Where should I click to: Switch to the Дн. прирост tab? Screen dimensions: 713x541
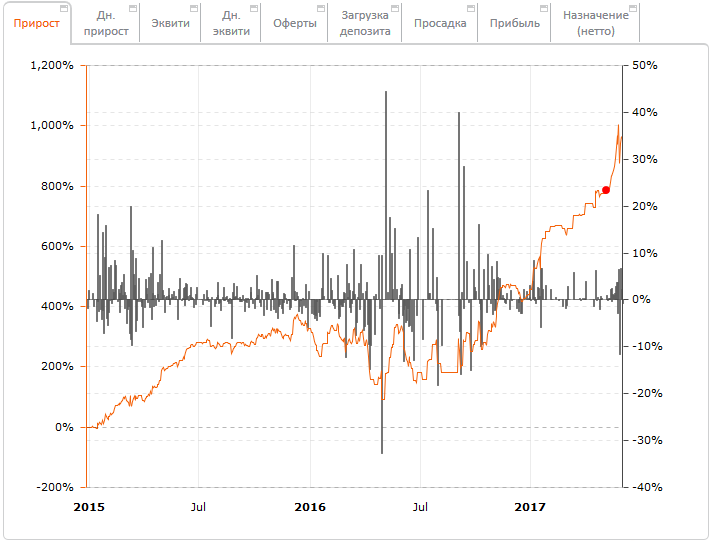(x=105, y=23)
